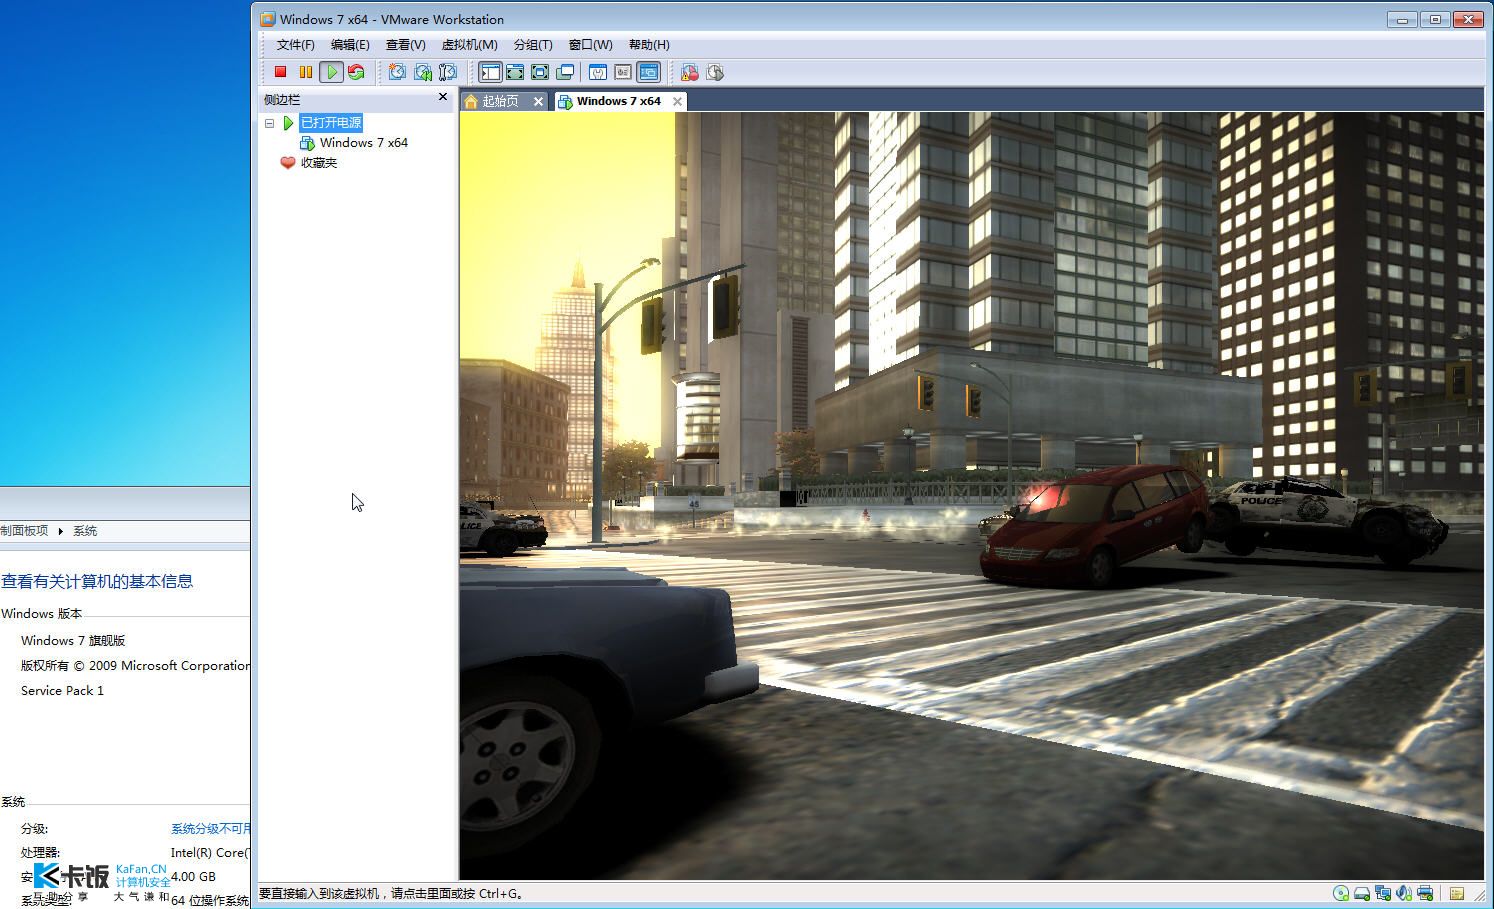Click the capture movie toolbar icon

[689, 72]
